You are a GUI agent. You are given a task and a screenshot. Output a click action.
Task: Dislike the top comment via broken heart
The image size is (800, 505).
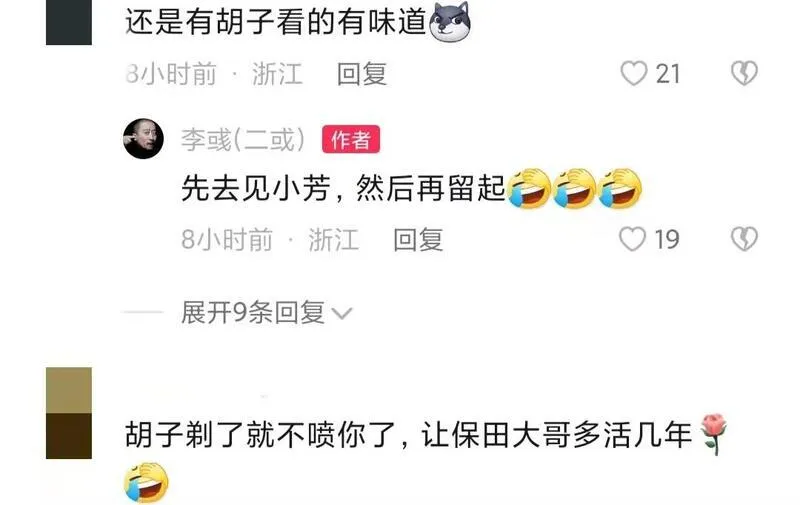tap(744, 73)
